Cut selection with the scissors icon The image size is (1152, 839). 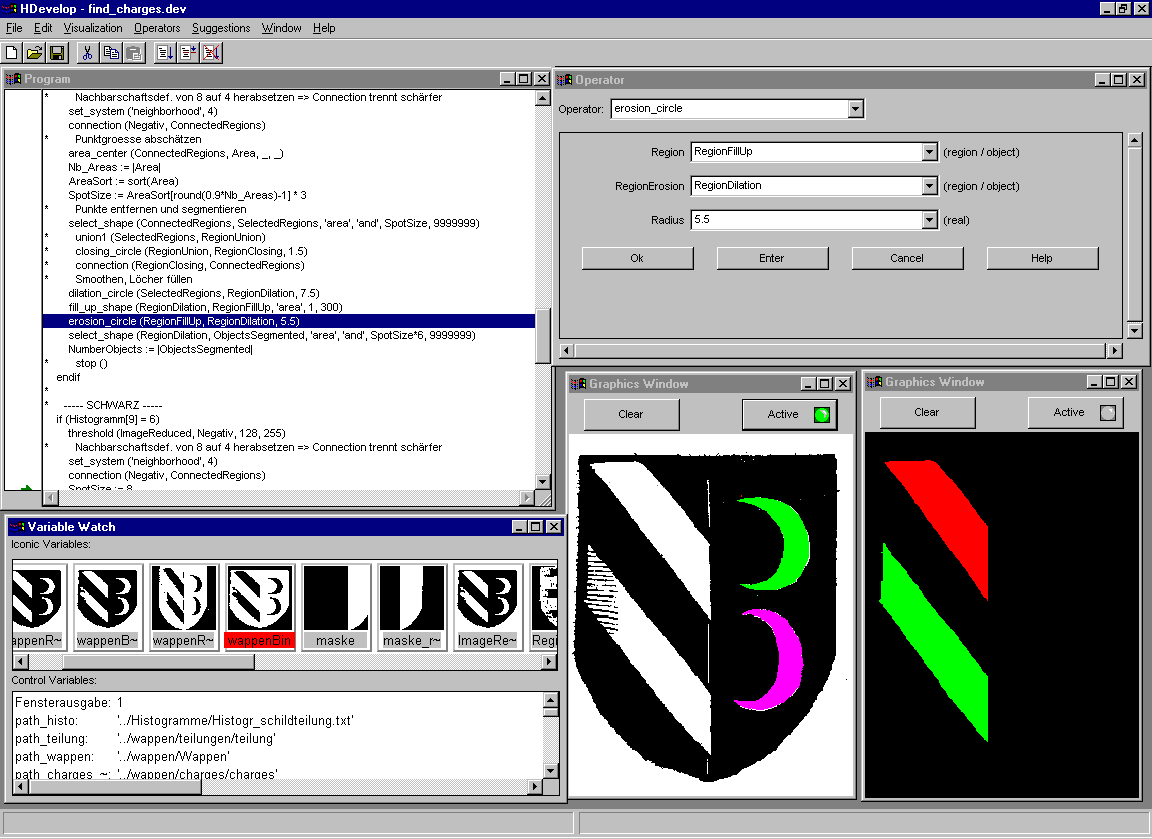pyautogui.click(x=87, y=53)
